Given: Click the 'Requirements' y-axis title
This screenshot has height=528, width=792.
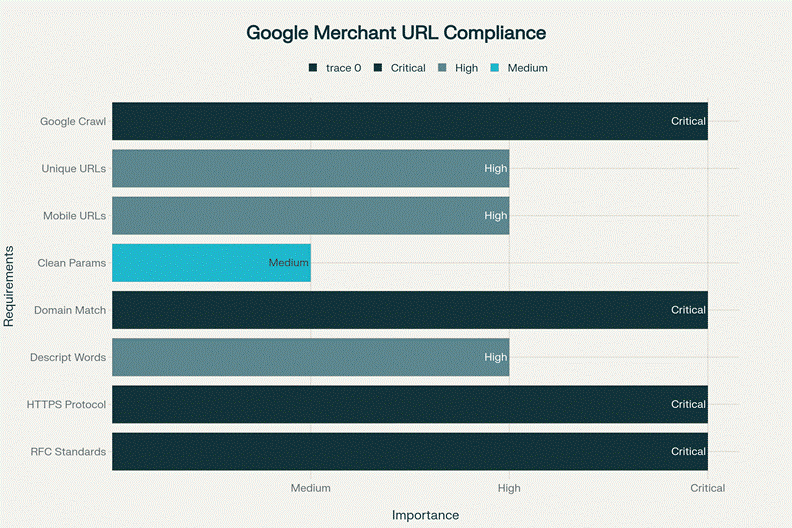Looking at the screenshot, I should [9, 286].
